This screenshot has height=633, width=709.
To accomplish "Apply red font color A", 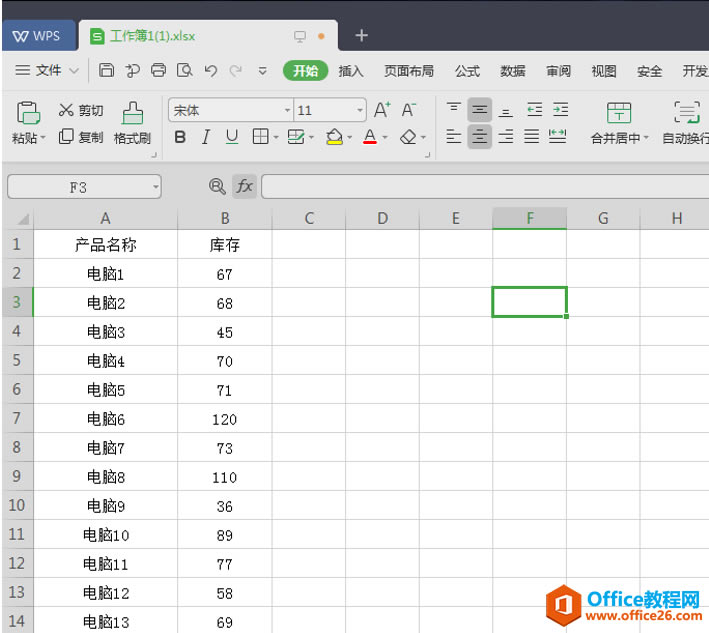I will (370, 137).
